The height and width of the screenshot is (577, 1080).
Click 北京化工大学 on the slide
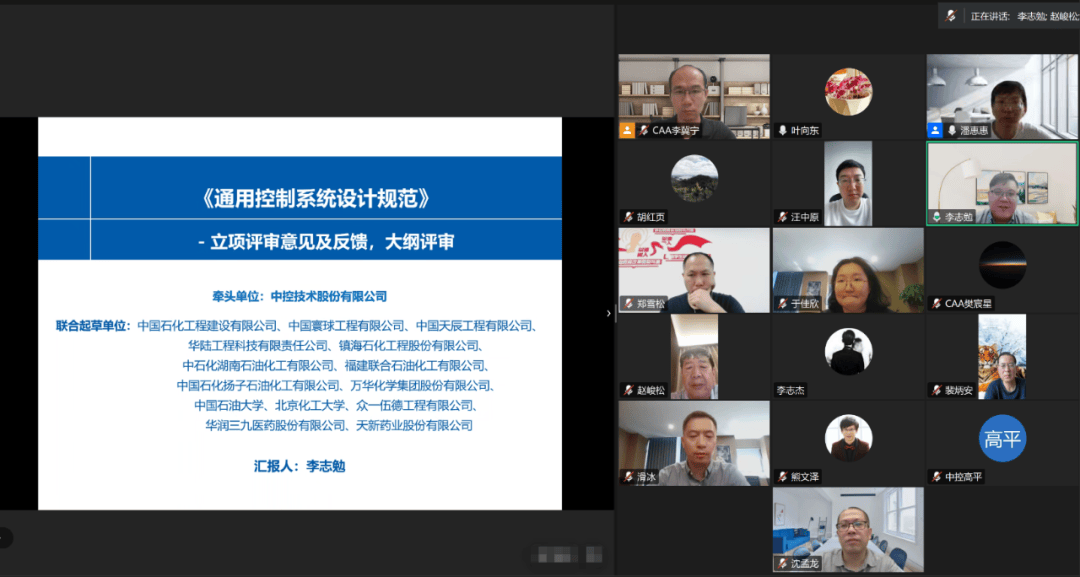coord(310,405)
